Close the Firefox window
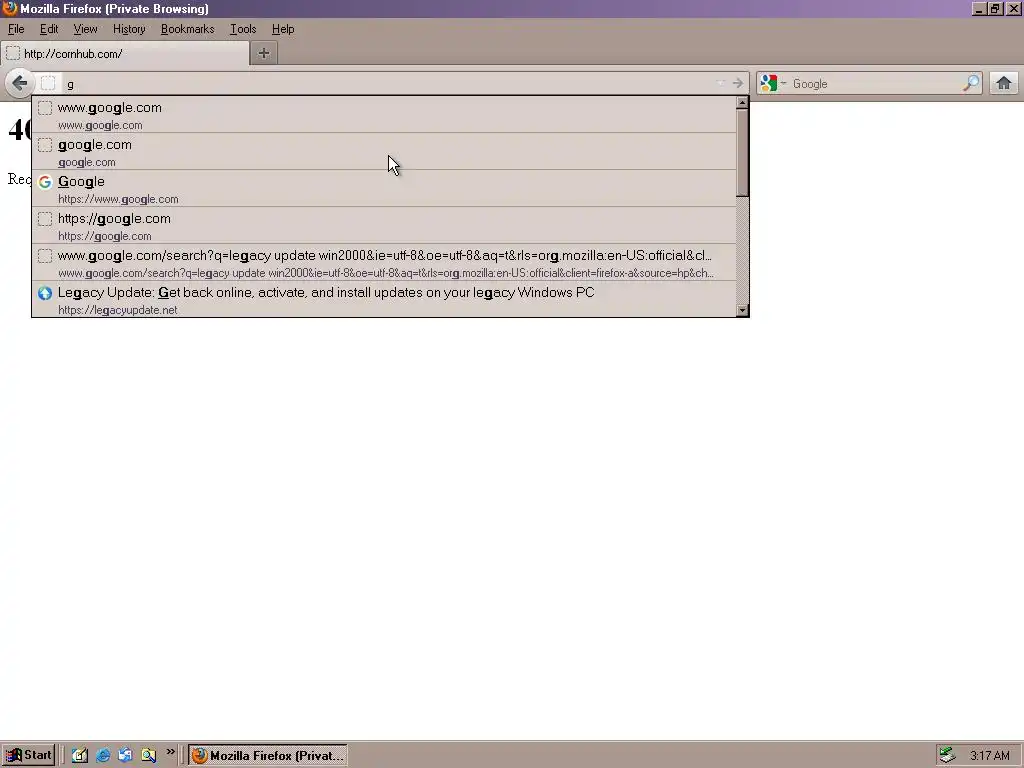 1013,8
